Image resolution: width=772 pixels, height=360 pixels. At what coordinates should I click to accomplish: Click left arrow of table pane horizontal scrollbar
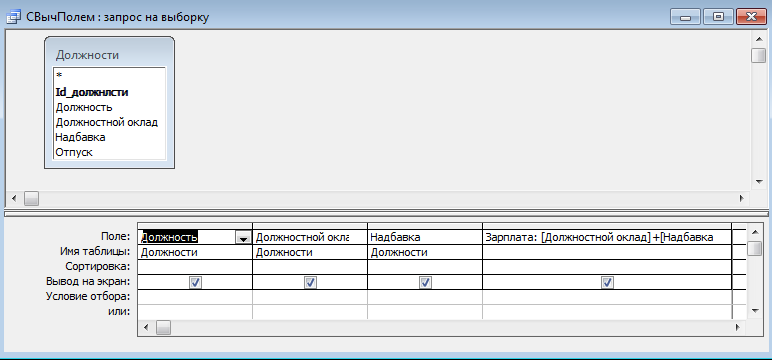click(x=14, y=198)
